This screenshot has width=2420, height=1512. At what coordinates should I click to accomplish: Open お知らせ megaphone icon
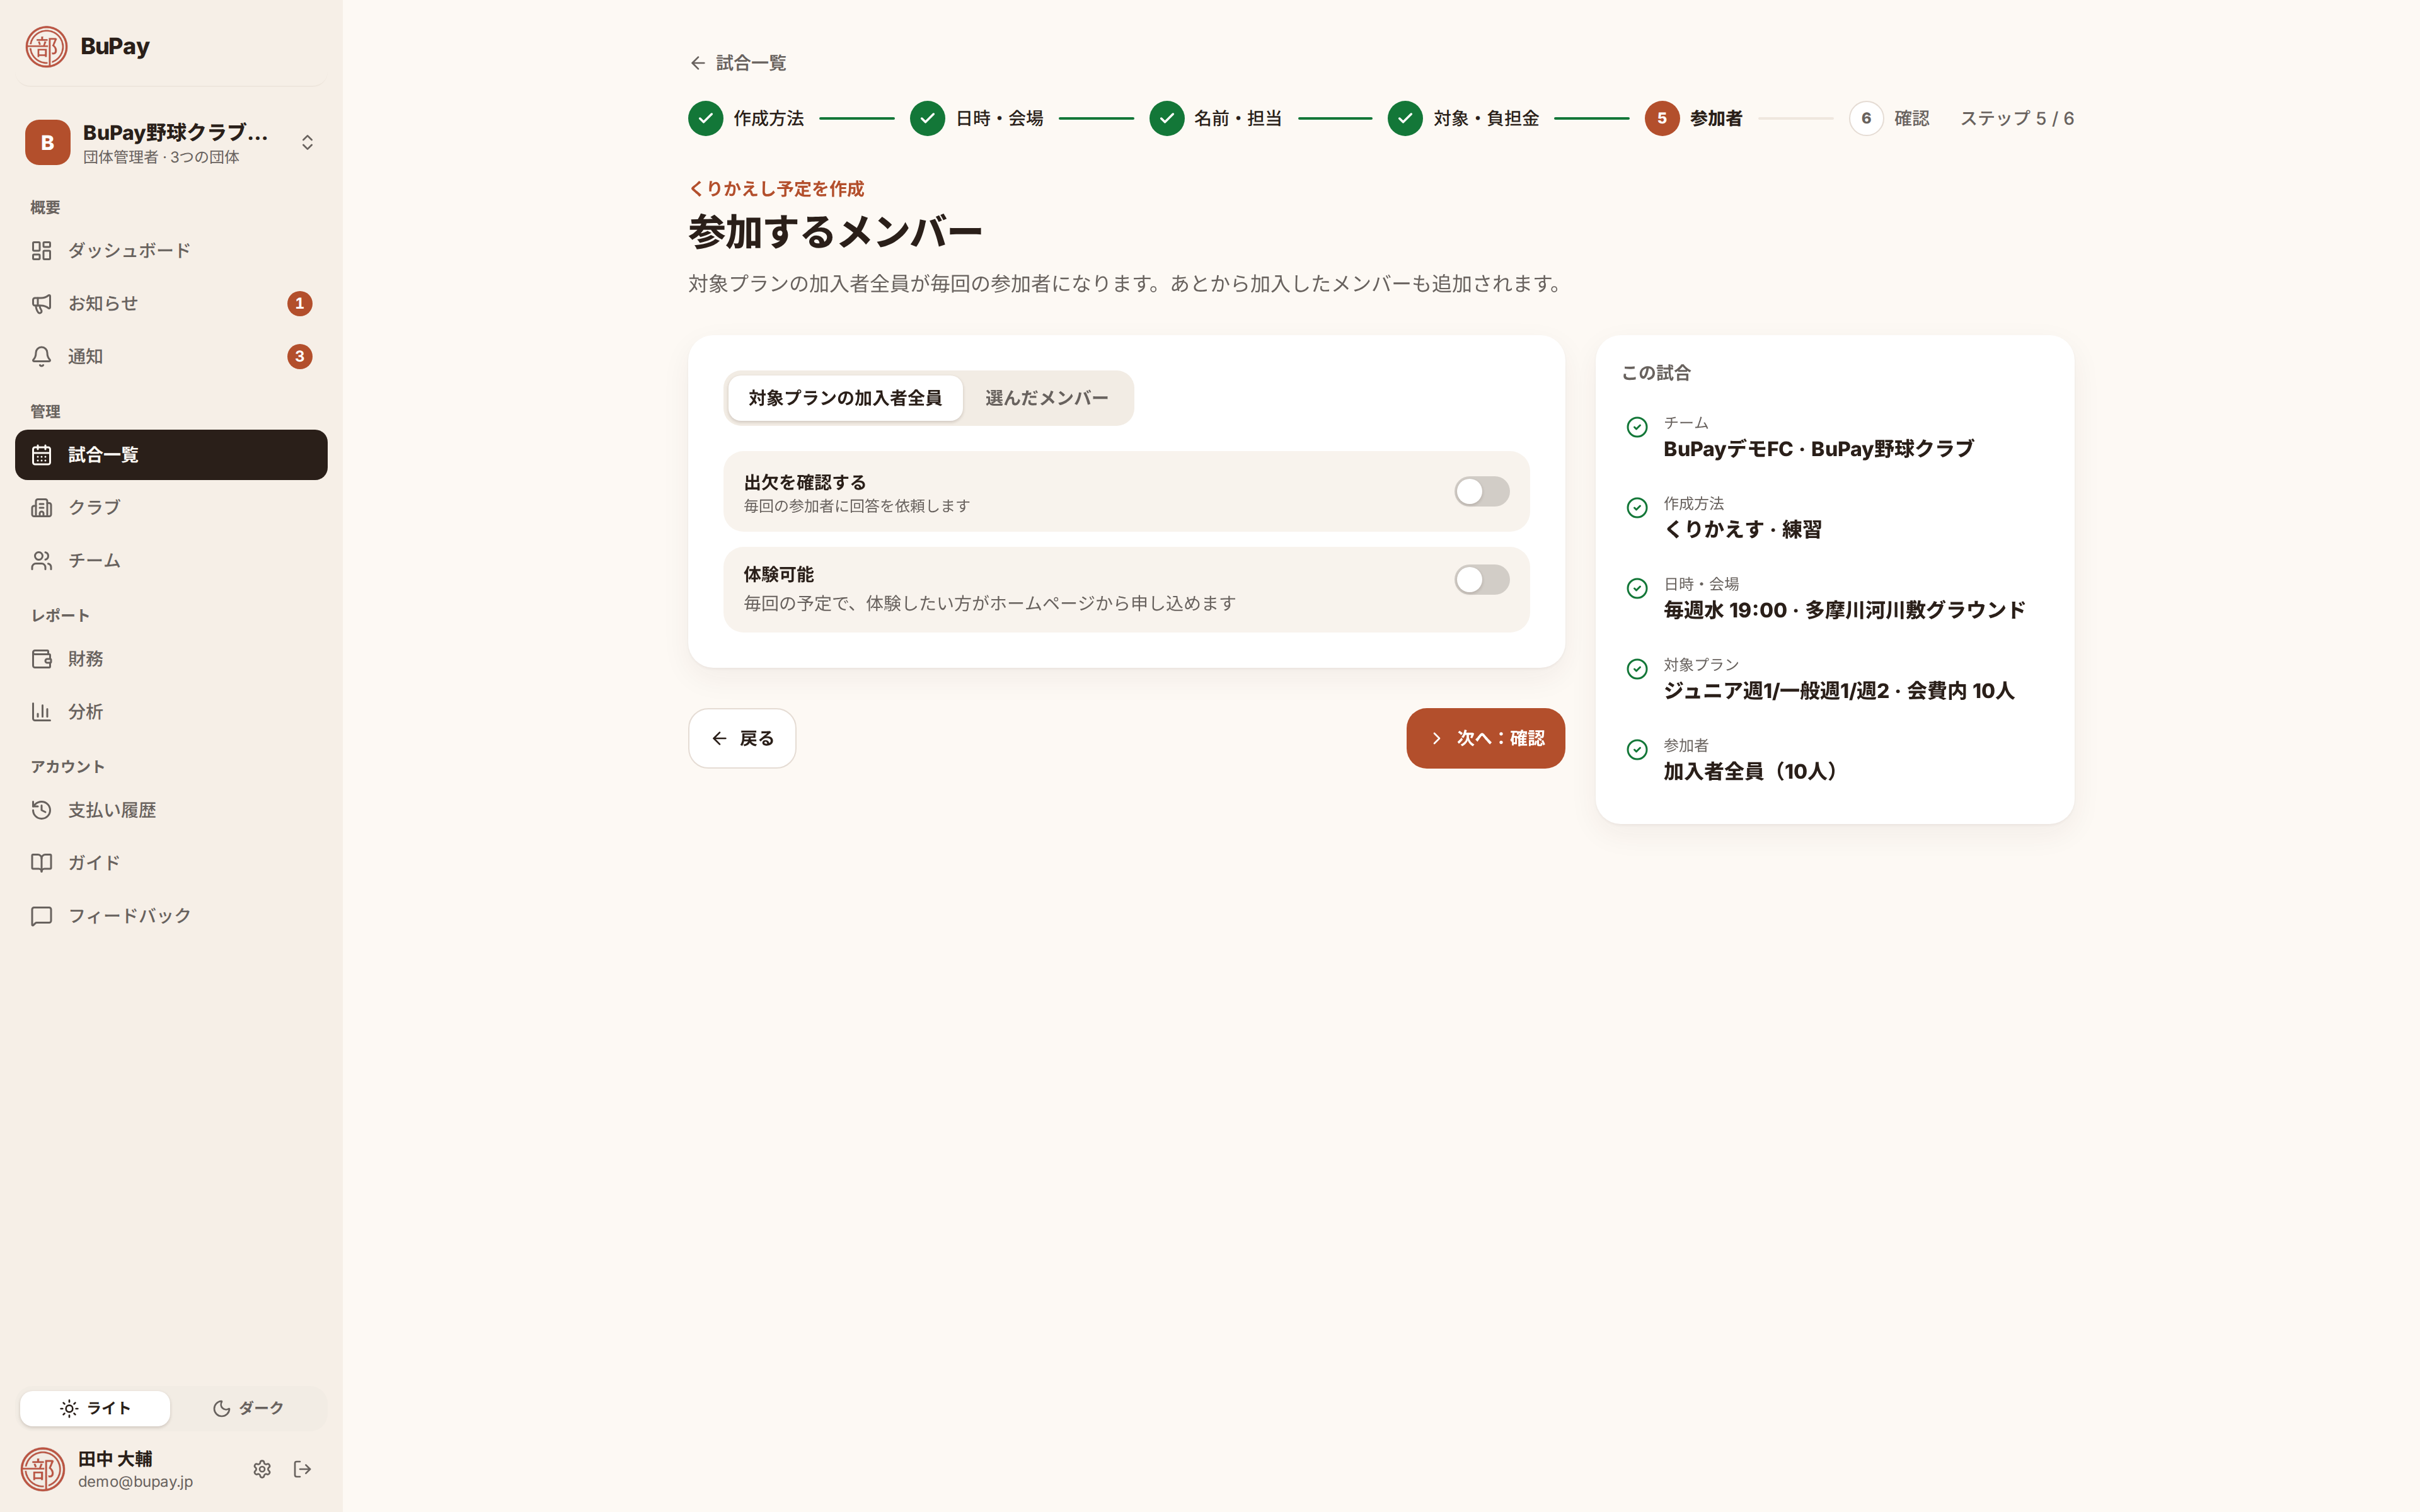41,303
